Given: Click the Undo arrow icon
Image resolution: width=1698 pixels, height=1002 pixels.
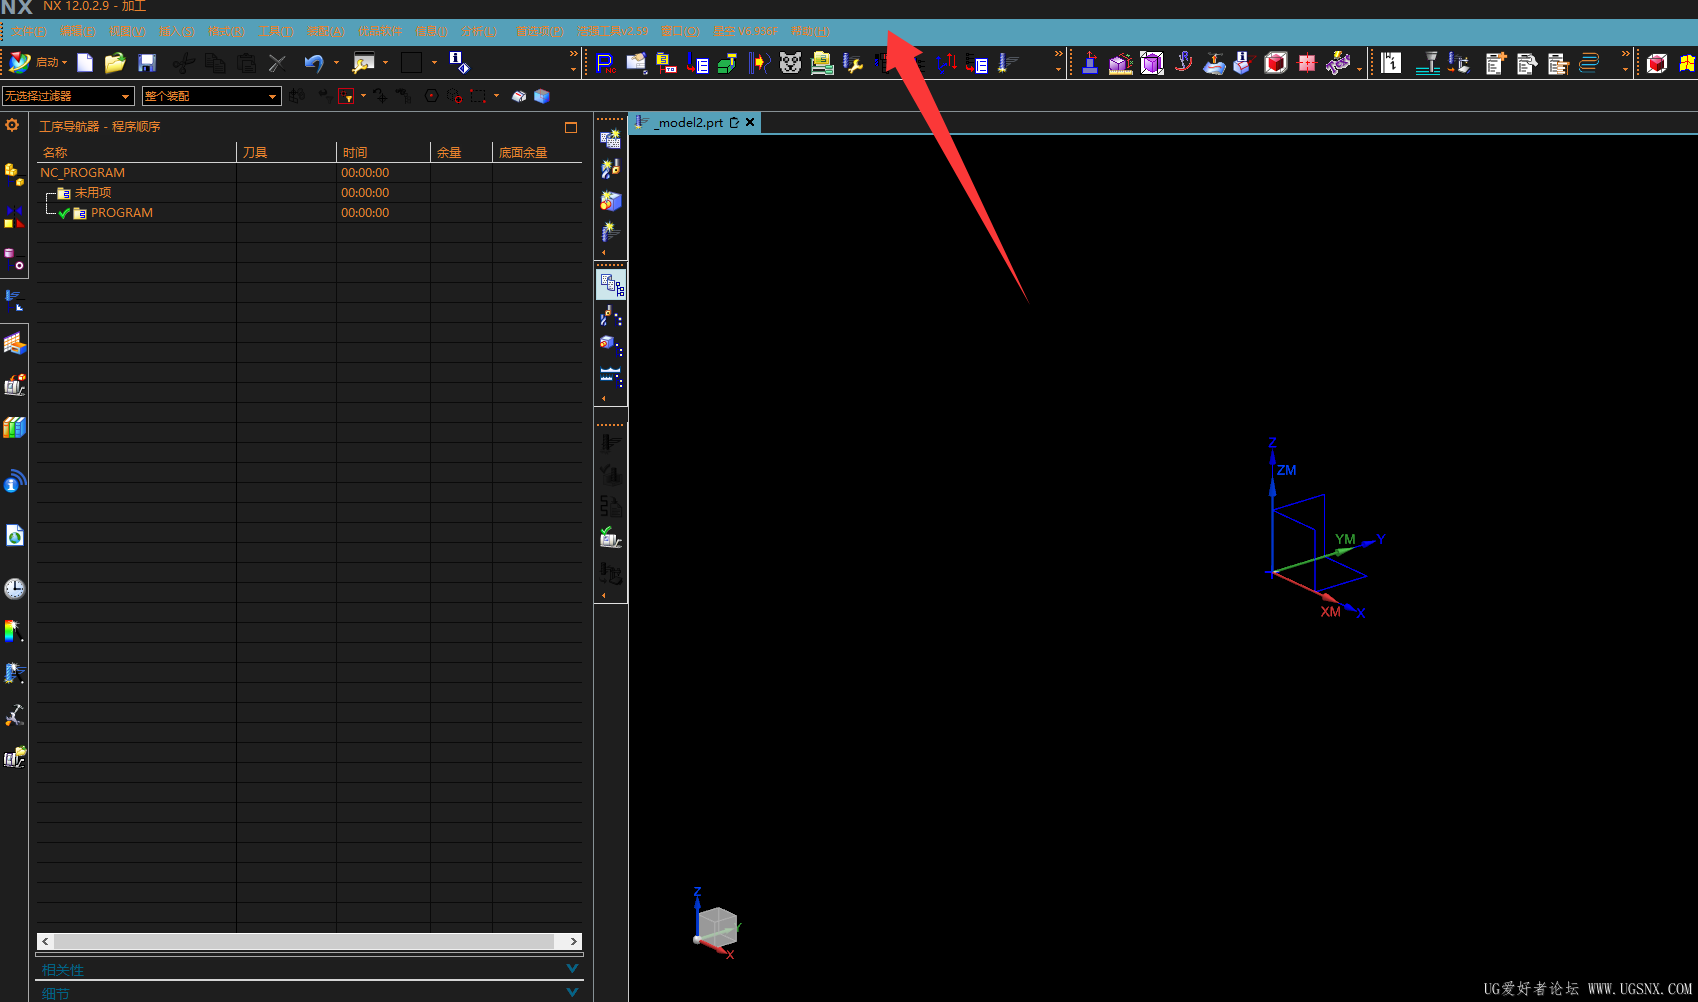Looking at the screenshot, I should coord(314,63).
